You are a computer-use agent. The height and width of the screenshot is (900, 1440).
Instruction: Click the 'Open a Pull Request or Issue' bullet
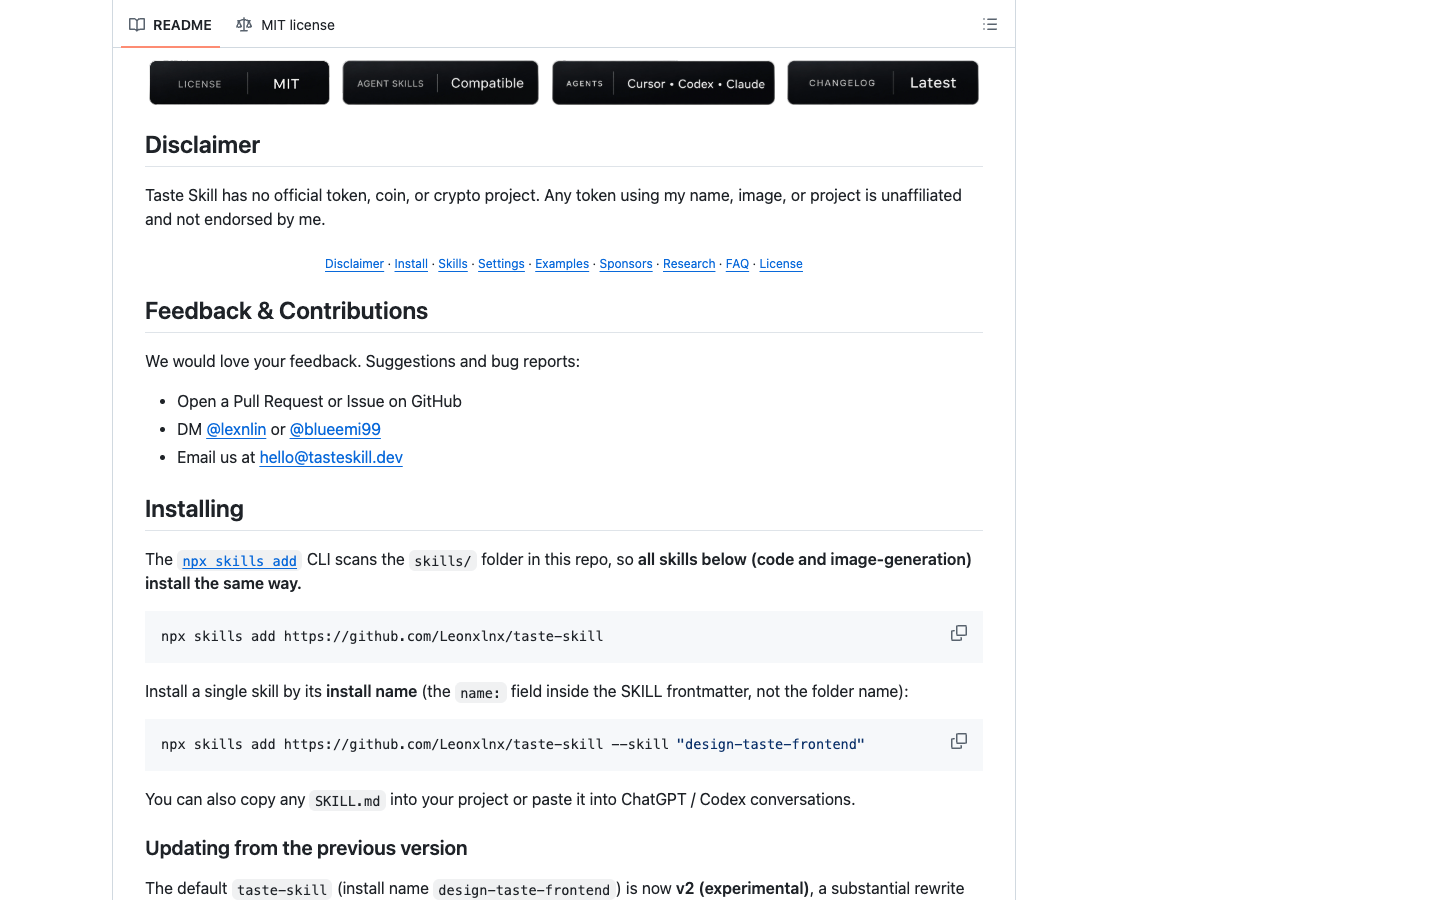coord(319,401)
